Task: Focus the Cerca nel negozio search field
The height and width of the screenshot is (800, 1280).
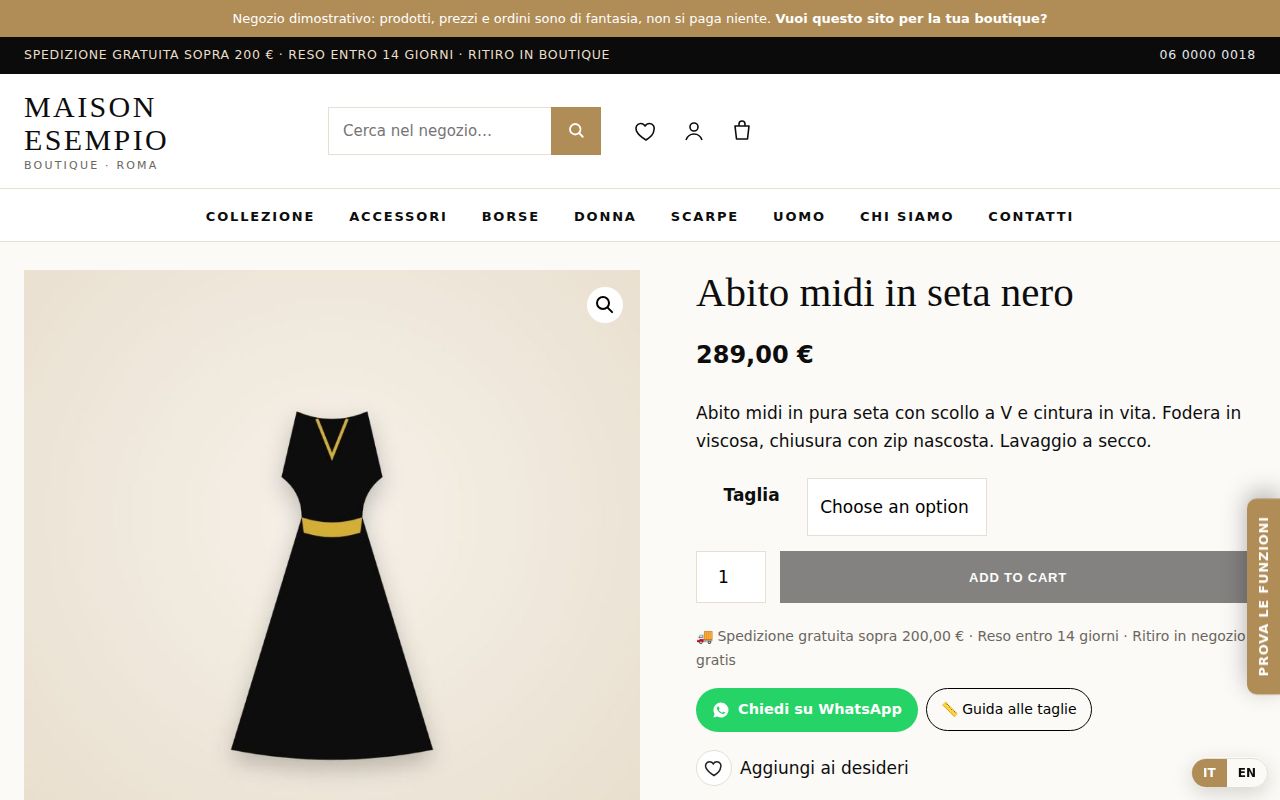Action: point(440,131)
